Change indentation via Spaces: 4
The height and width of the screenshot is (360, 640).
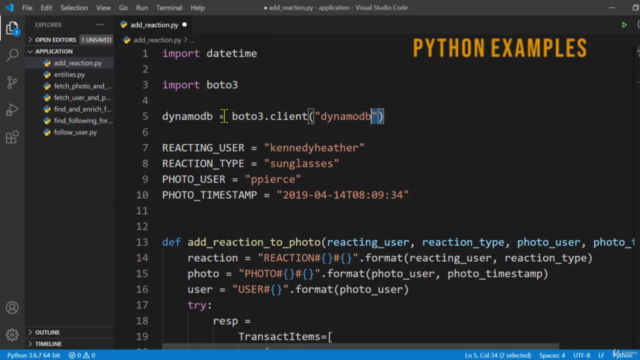pos(552,355)
